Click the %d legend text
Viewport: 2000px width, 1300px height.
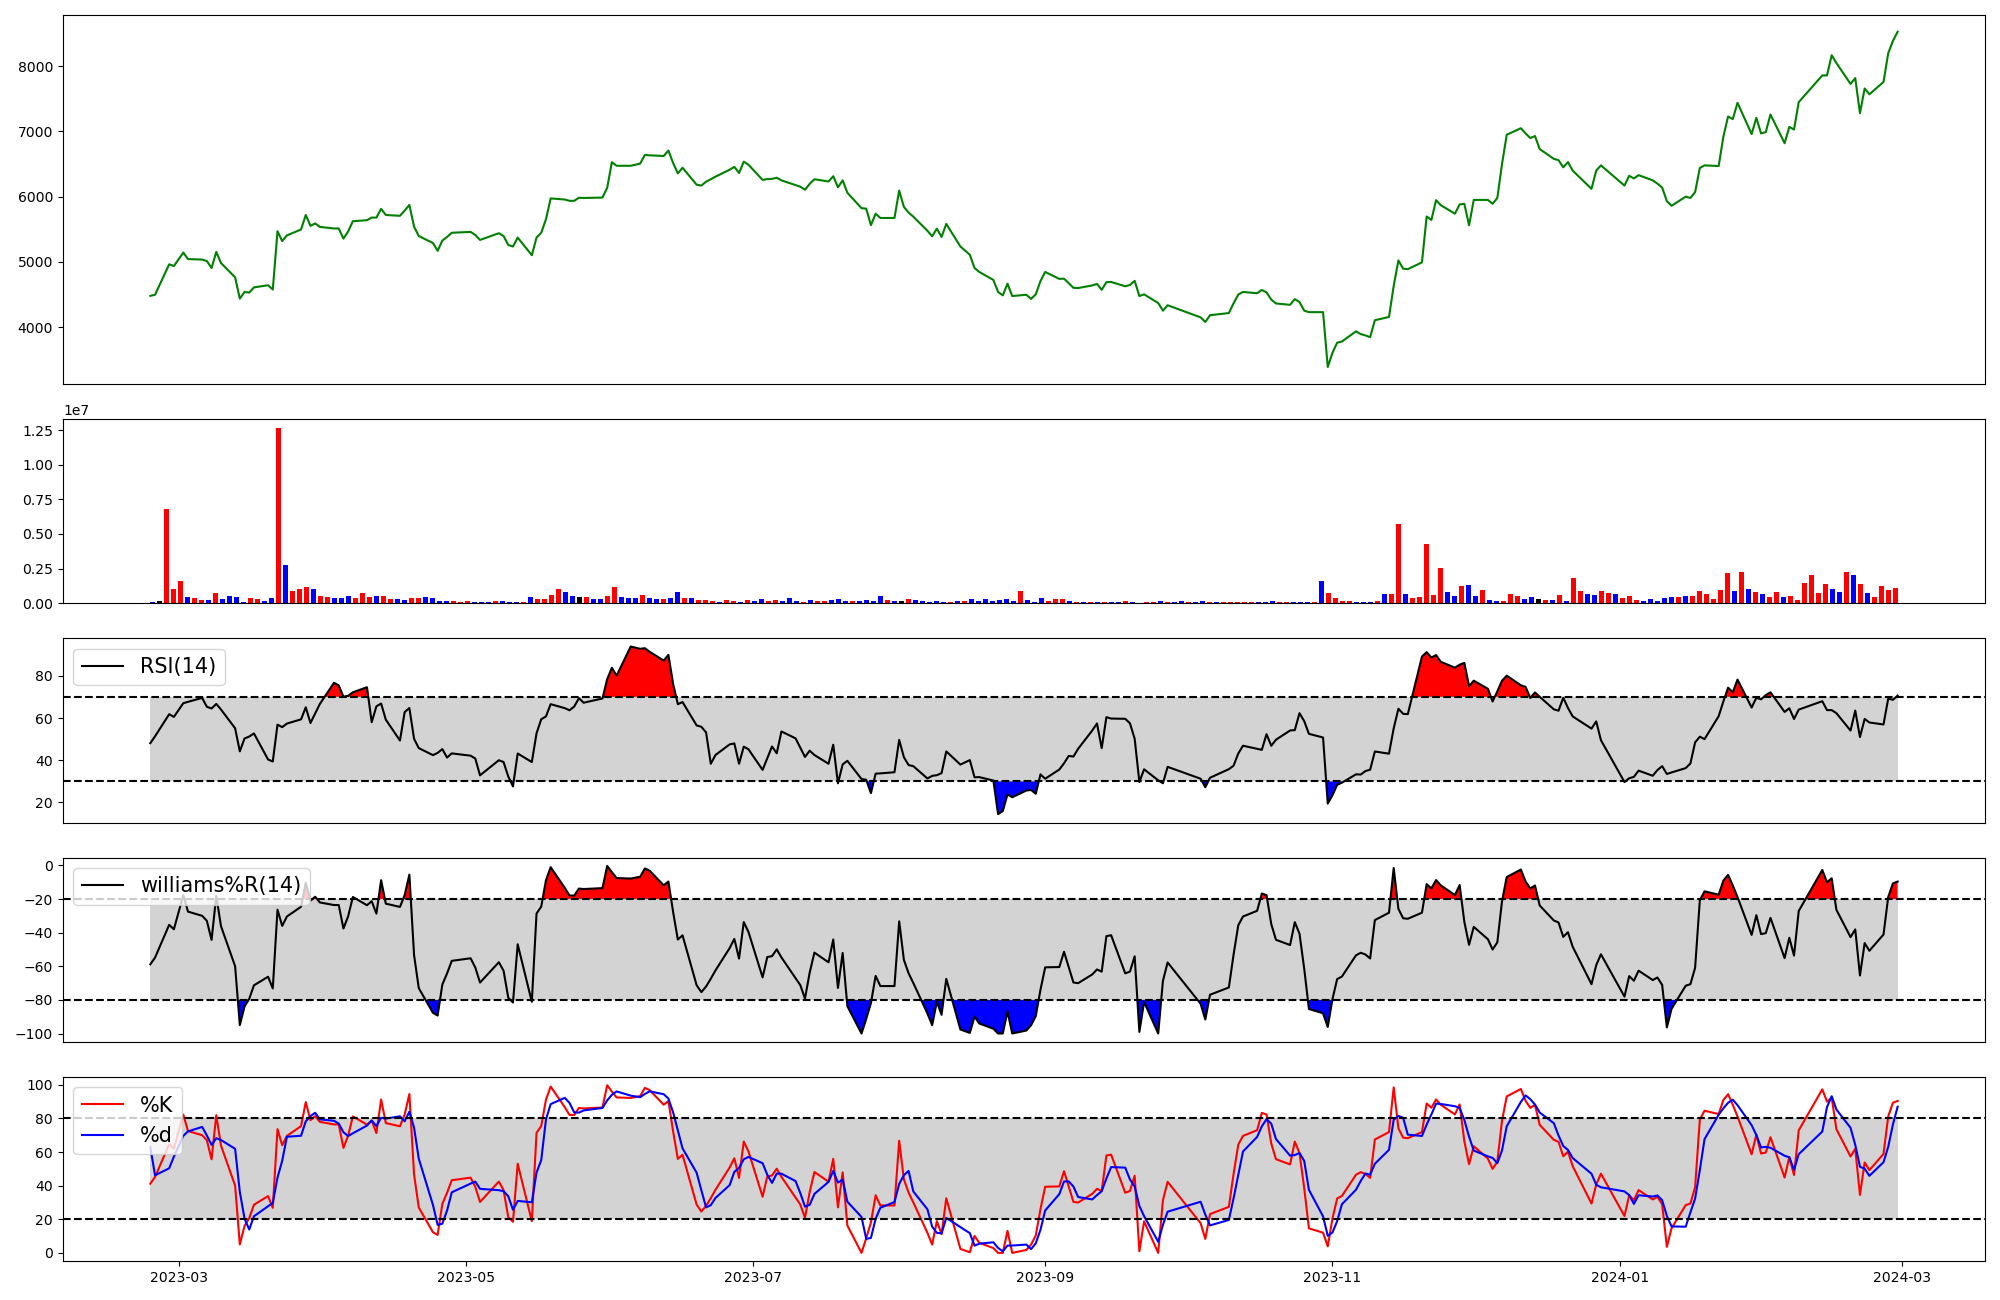pyautogui.click(x=156, y=1135)
